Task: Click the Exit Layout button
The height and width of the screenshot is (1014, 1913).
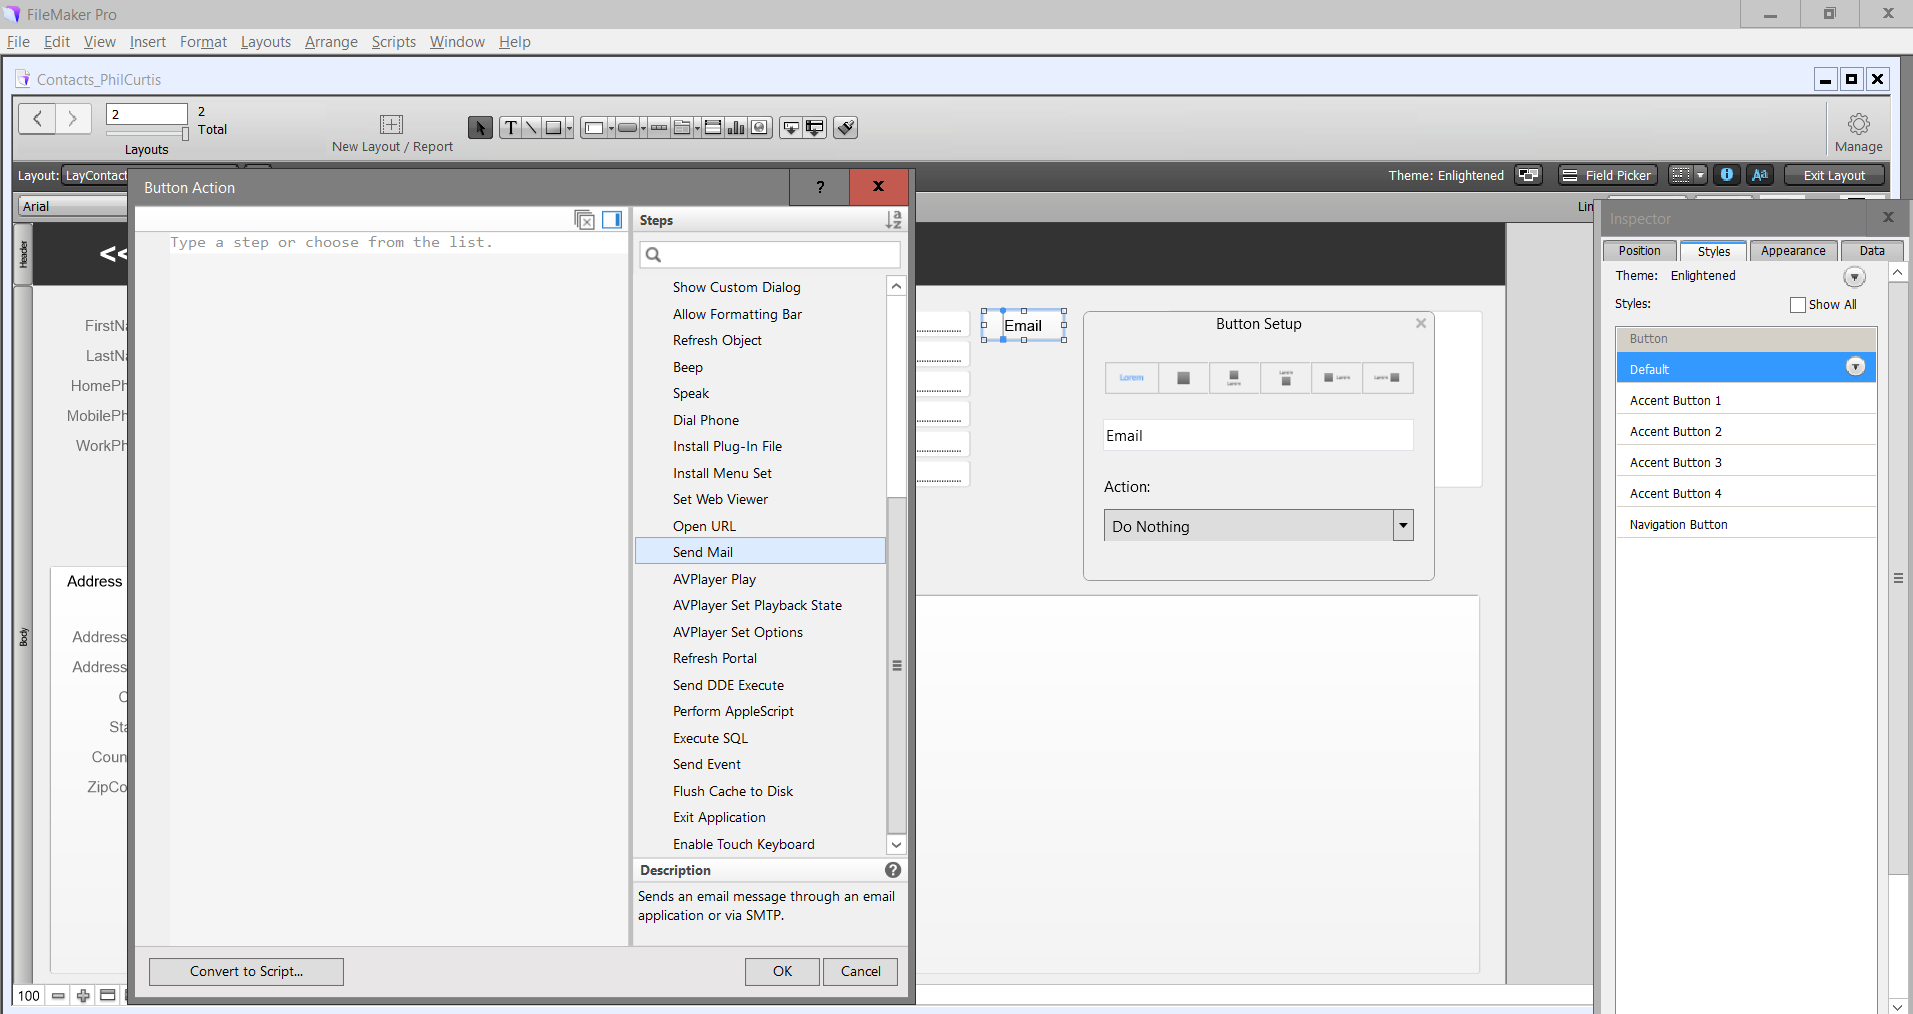Action: click(1834, 175)
